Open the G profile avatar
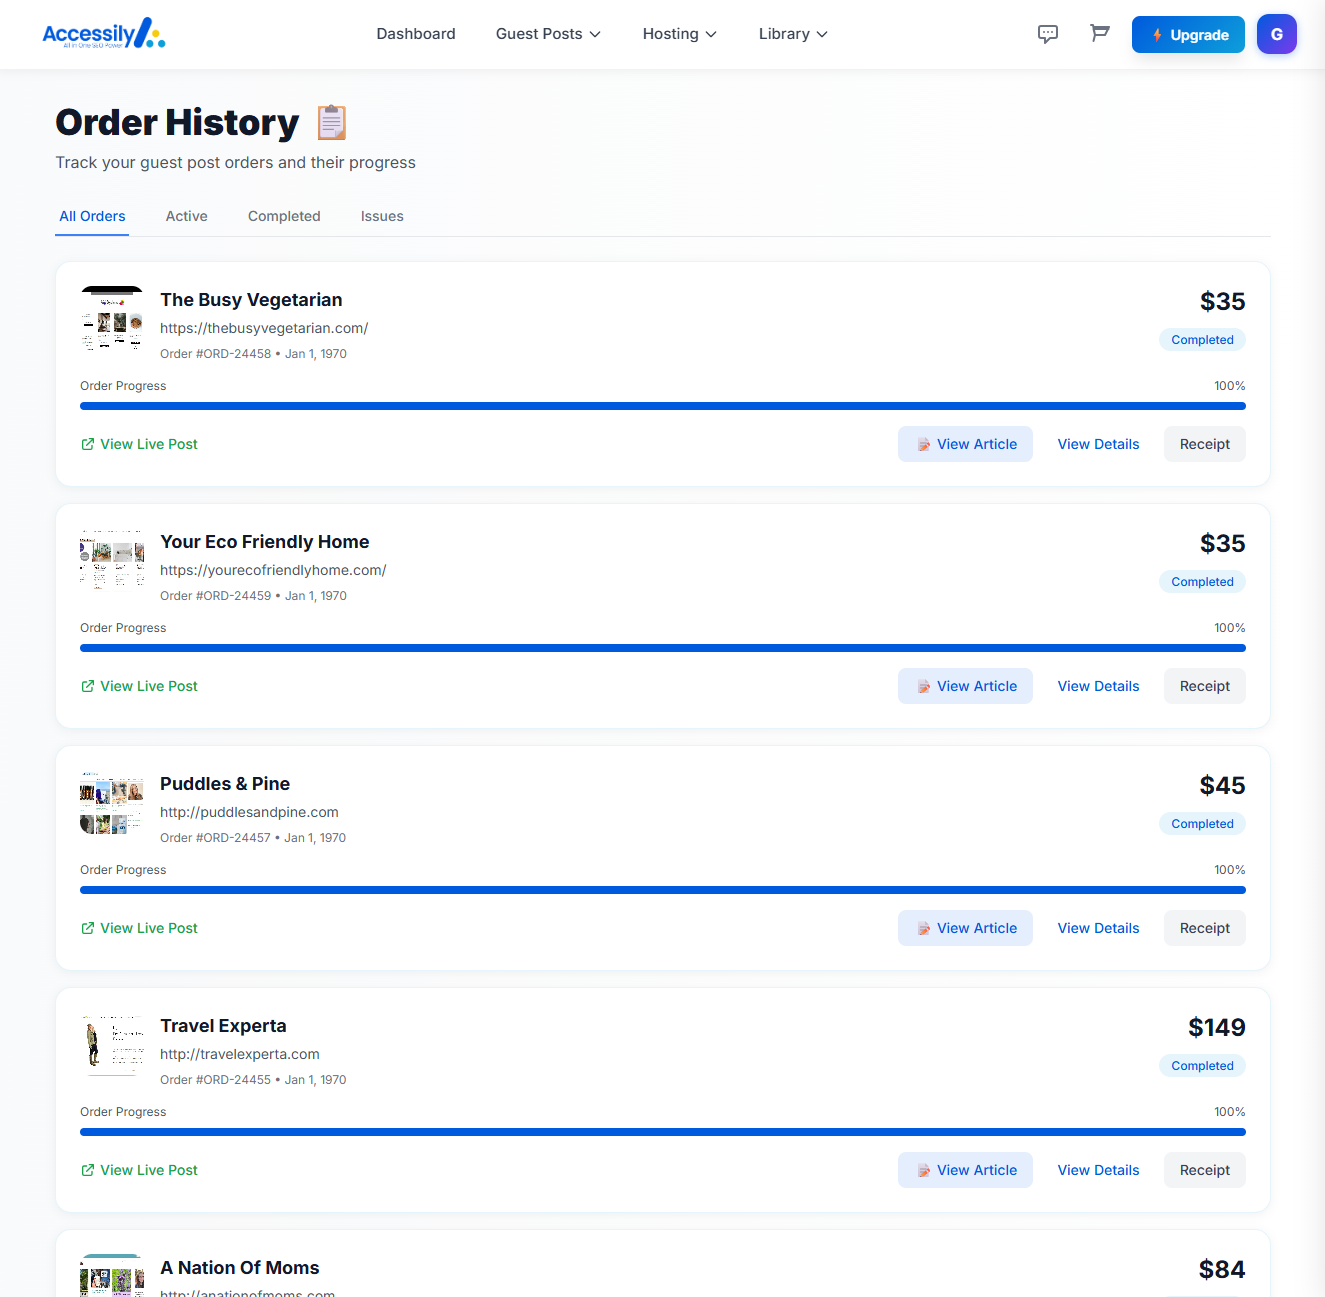The width and height of the screenshot is (1325, 1297). pyautogui.click(x=1277, y=33)
